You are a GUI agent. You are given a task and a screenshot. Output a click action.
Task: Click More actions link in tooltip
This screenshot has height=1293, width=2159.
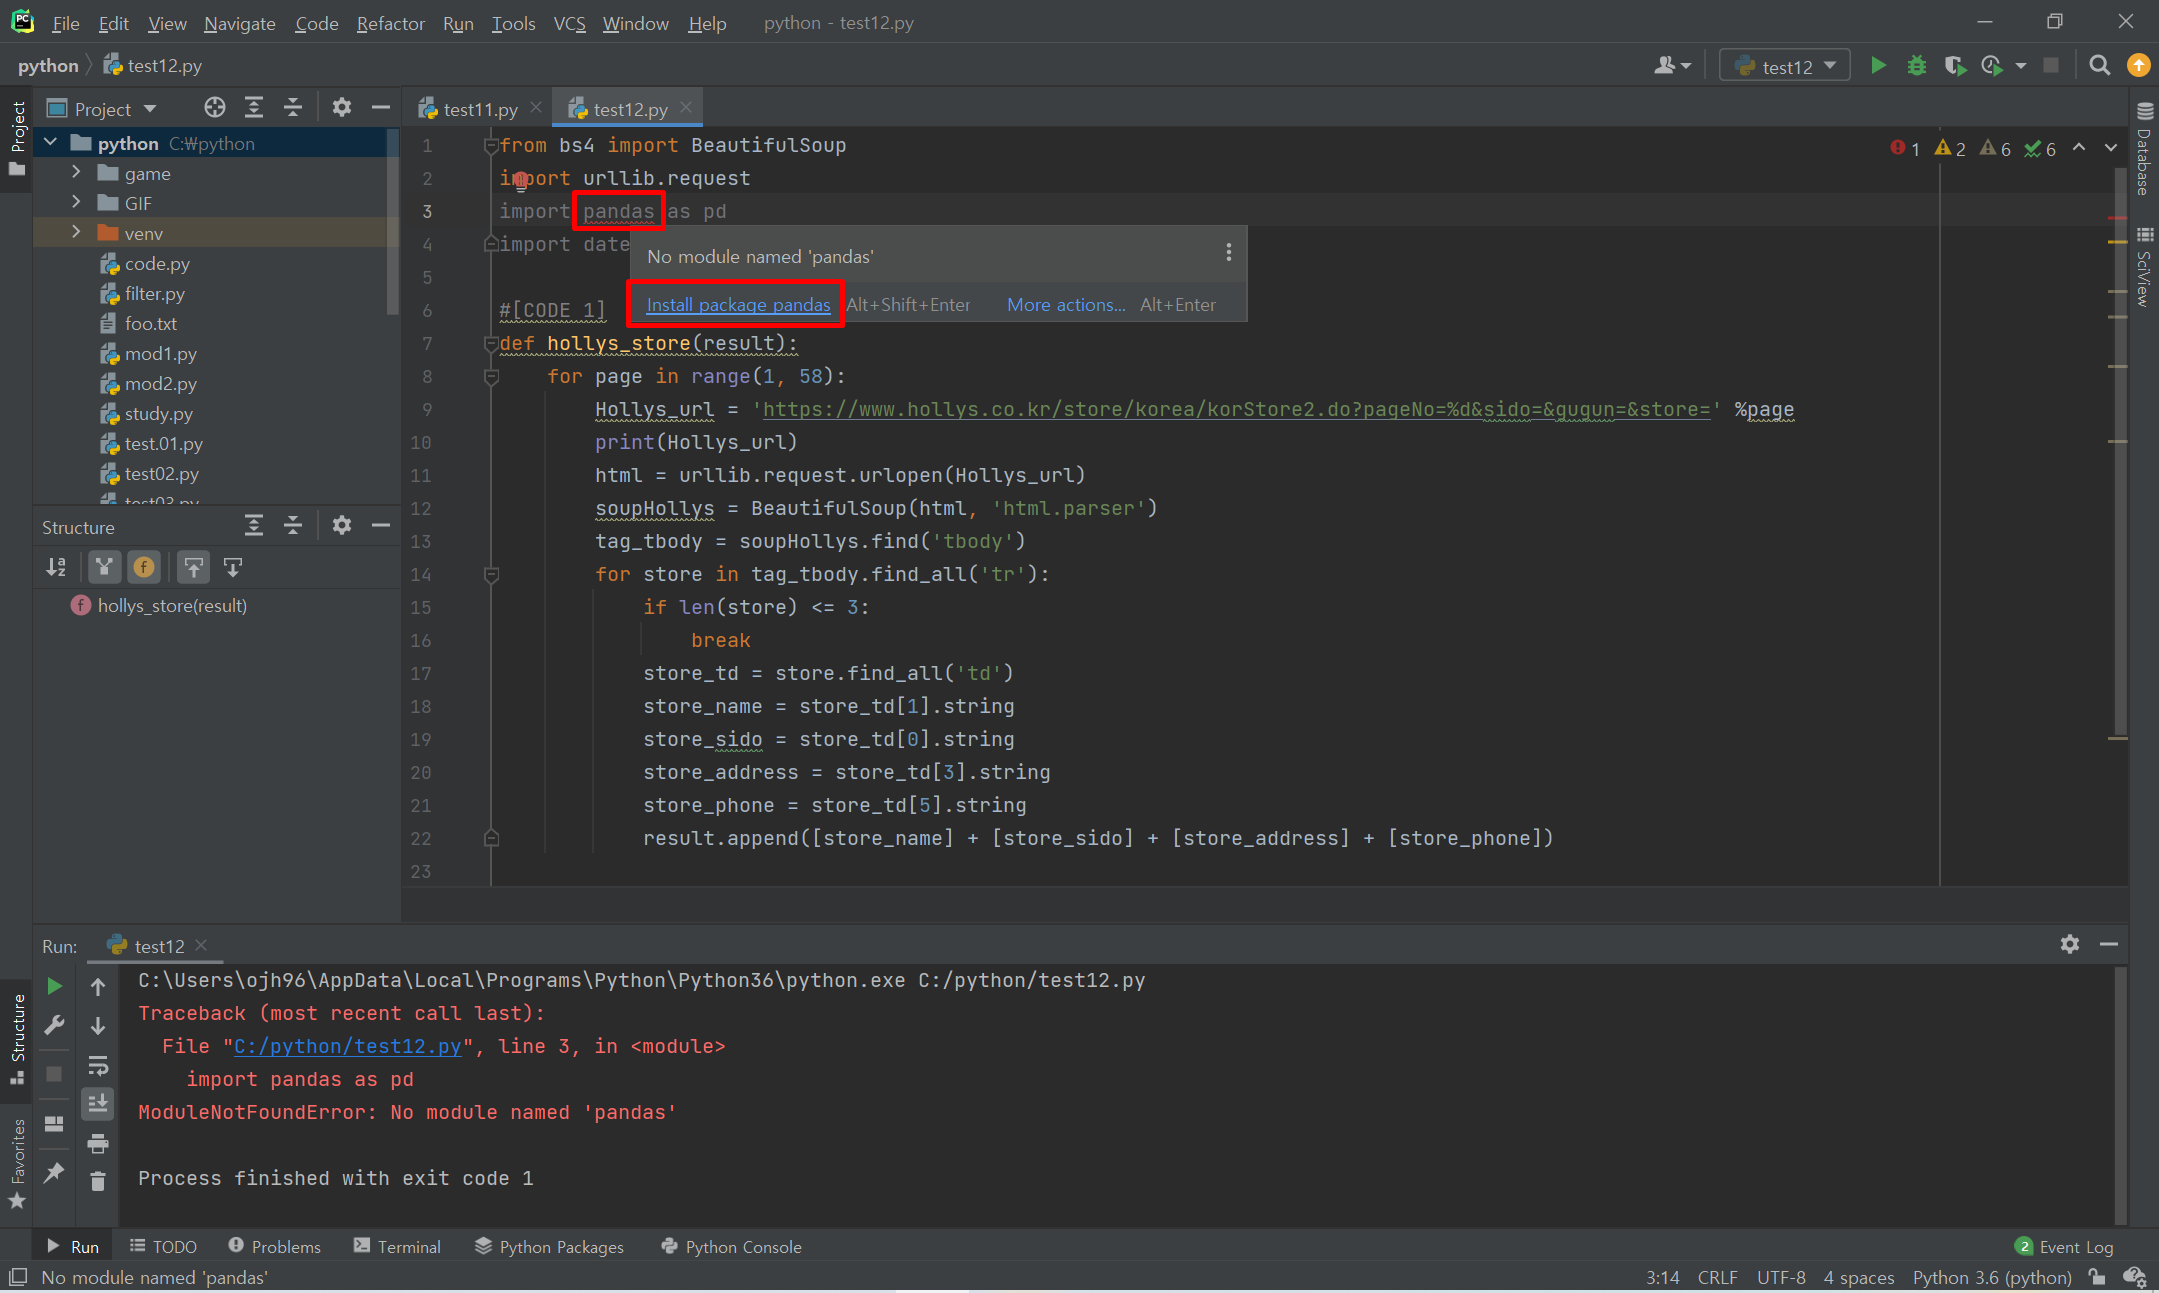[1066, 305]
